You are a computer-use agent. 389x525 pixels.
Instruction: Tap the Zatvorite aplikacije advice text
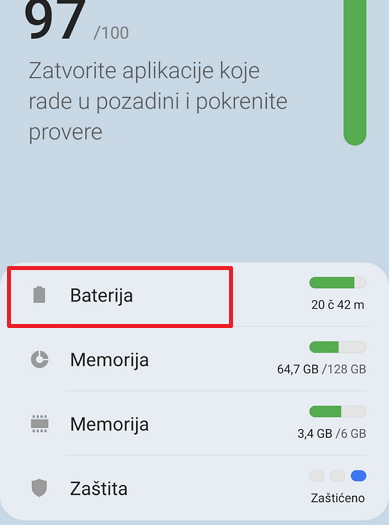click(x=158, y=101)
